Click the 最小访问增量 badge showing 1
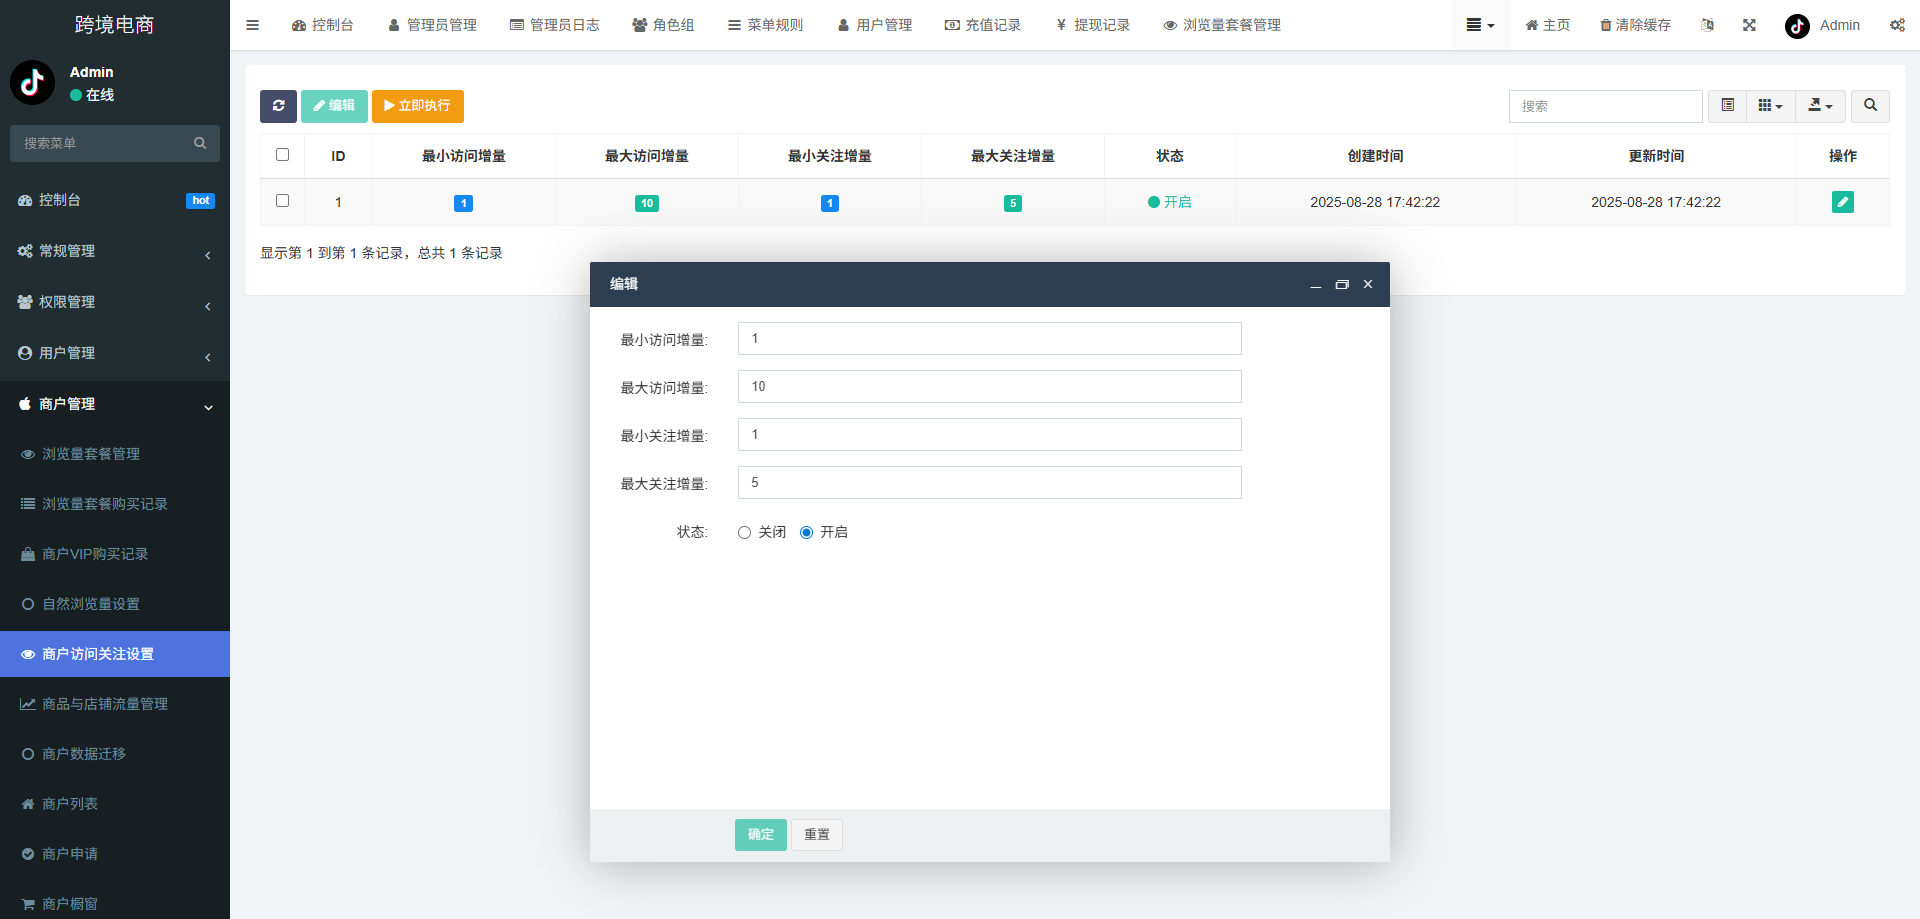Image resolution: width=1920 pixels, height=919 pixels. tap(463, 202)
